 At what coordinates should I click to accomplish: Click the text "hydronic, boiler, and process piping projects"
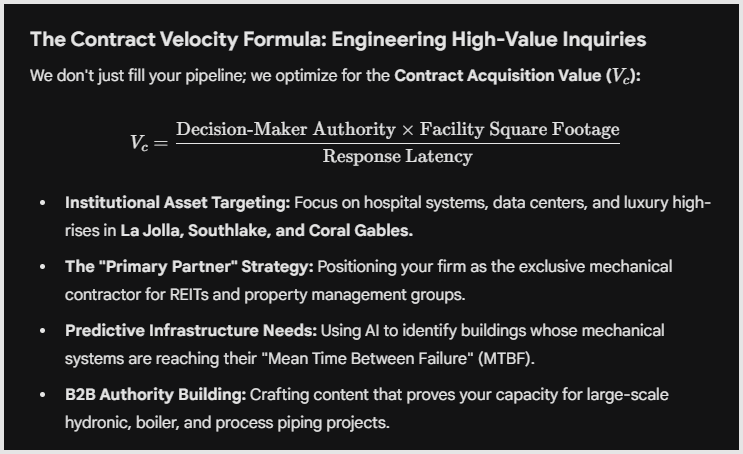(x=227, y=422)
